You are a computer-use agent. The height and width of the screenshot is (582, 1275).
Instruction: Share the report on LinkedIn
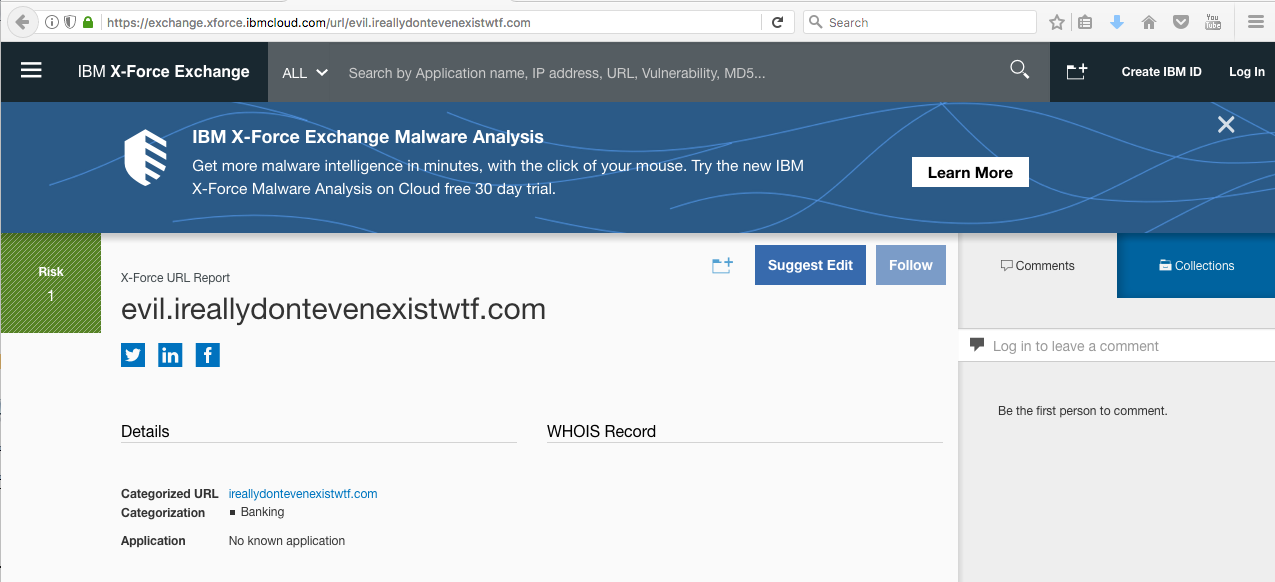[170, 355]
